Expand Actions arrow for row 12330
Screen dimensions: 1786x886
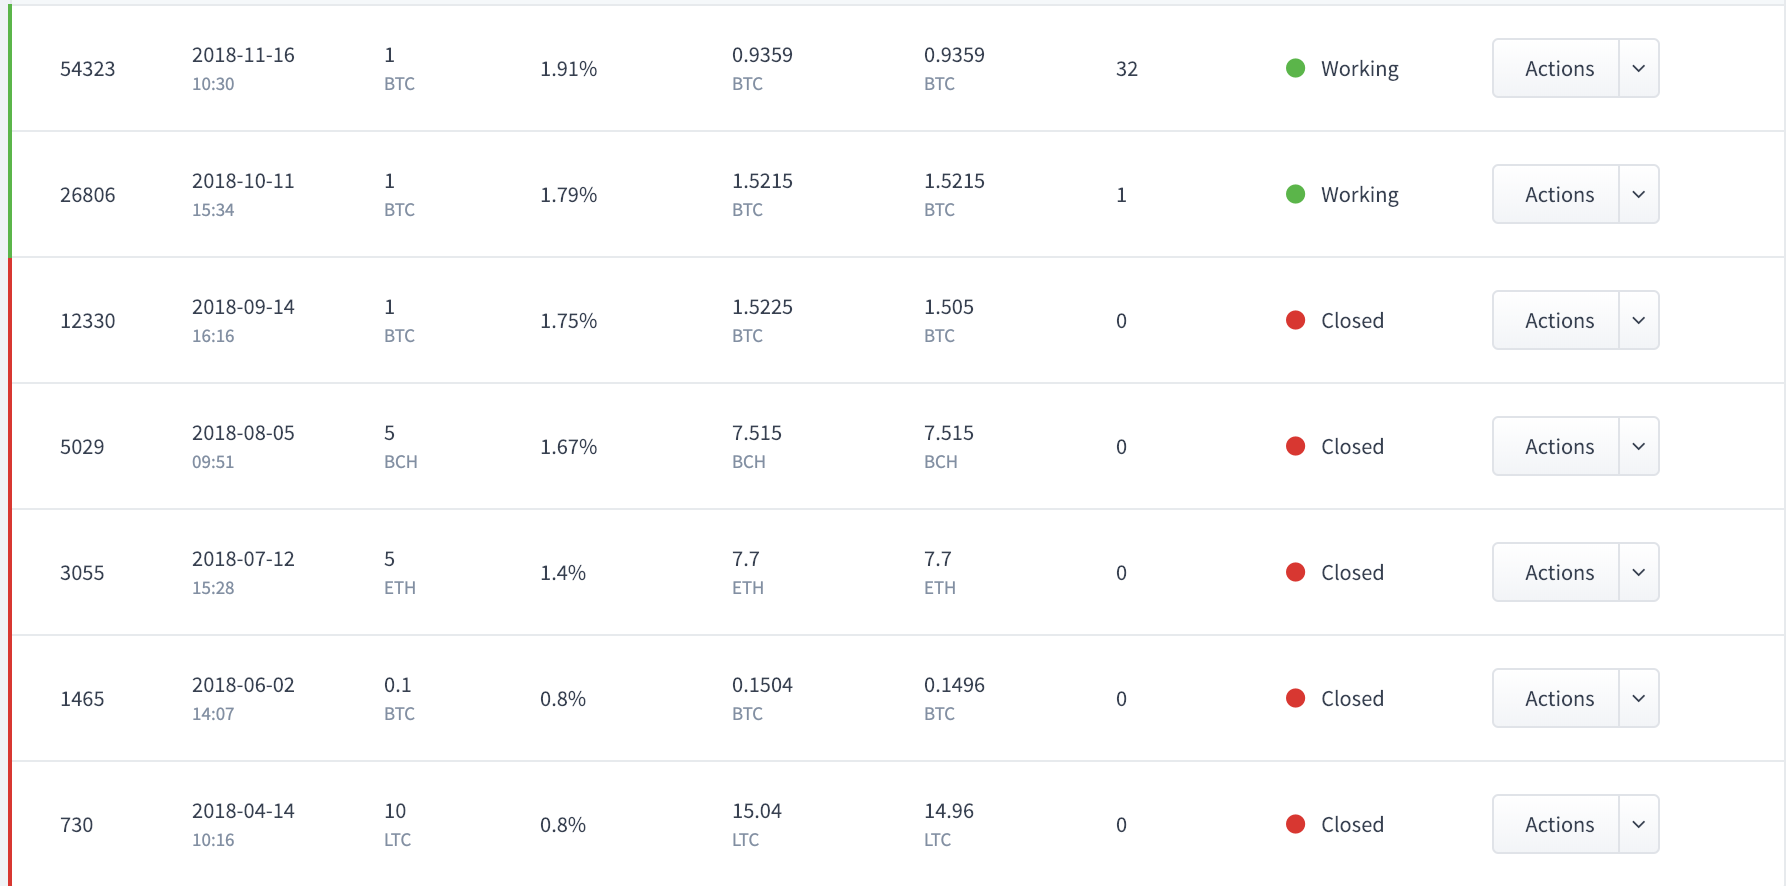coord(1639,320)
